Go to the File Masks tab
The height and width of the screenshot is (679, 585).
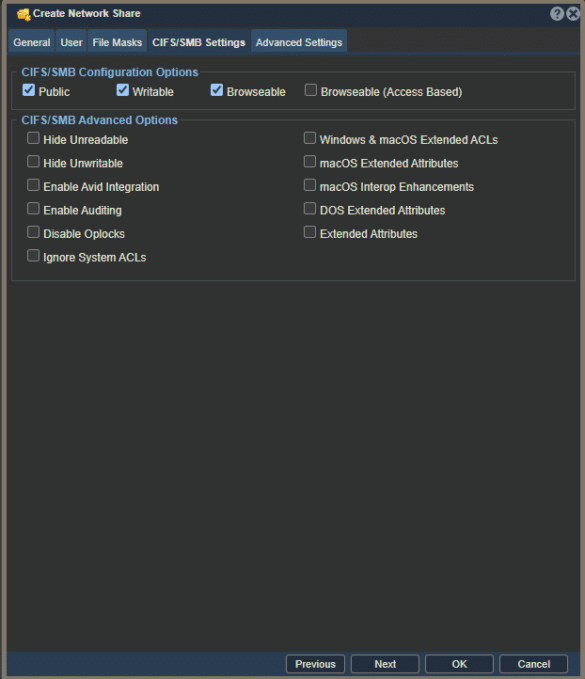[x=117, y=42]
